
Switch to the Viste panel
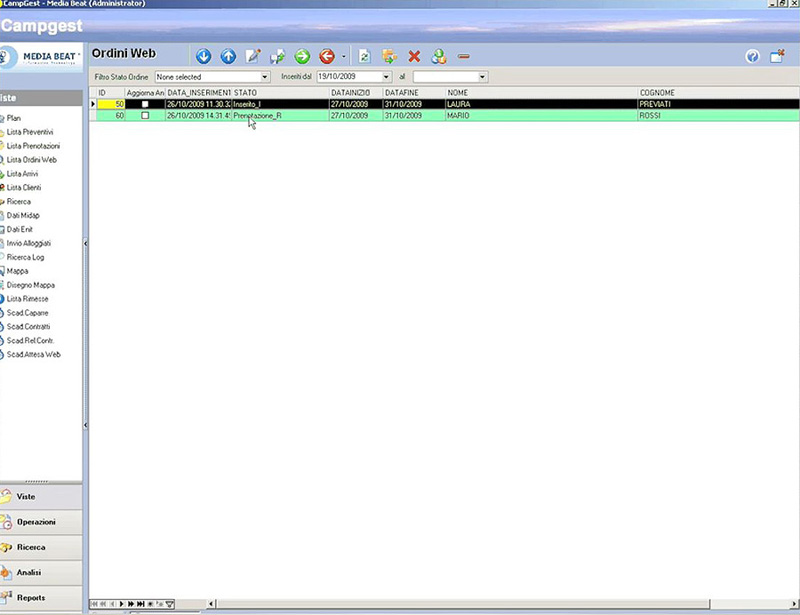click(41, 497)
